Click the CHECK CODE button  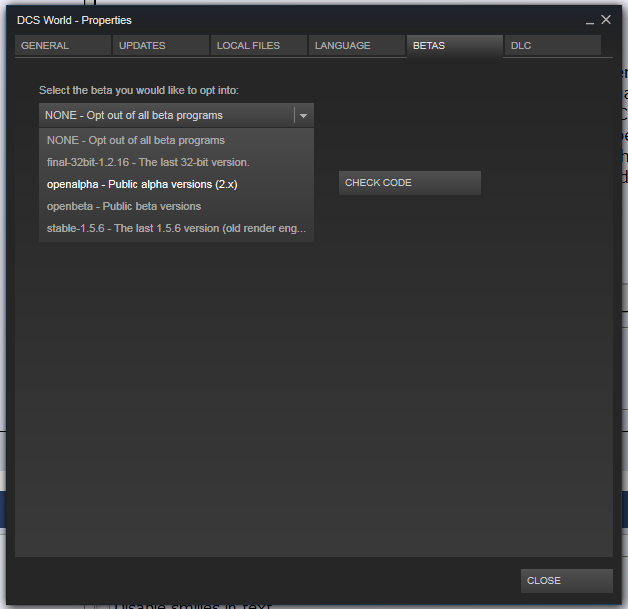pyautogui.click(x=410, y=183)
